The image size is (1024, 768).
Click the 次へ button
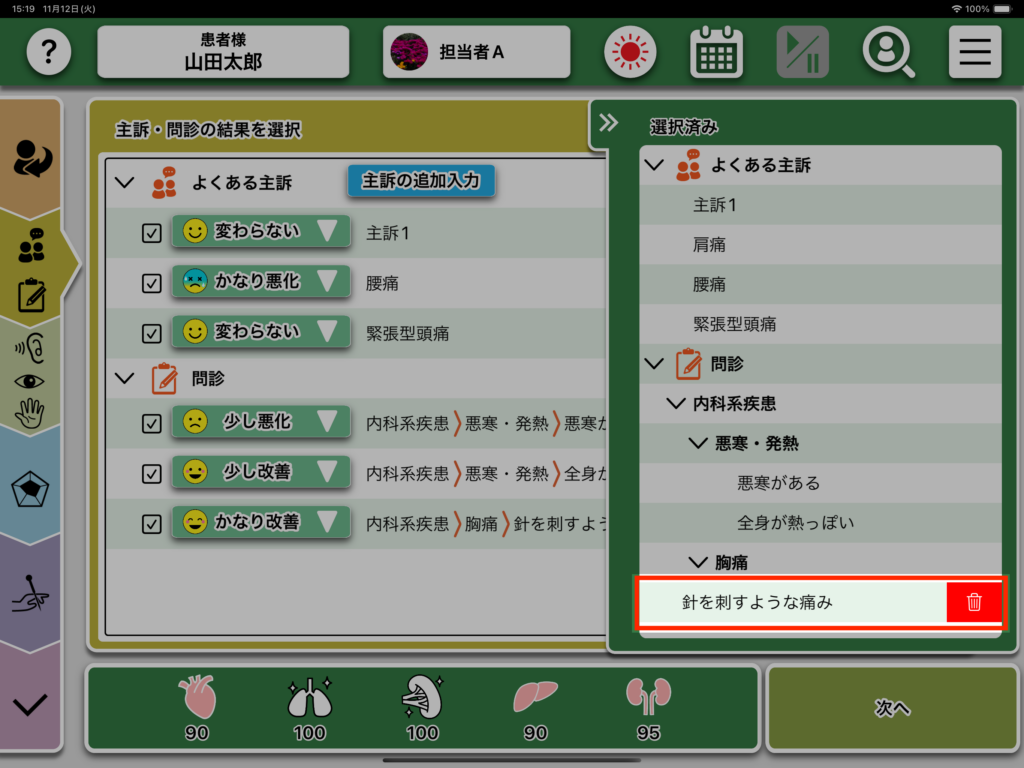click(x=892, y=708)
